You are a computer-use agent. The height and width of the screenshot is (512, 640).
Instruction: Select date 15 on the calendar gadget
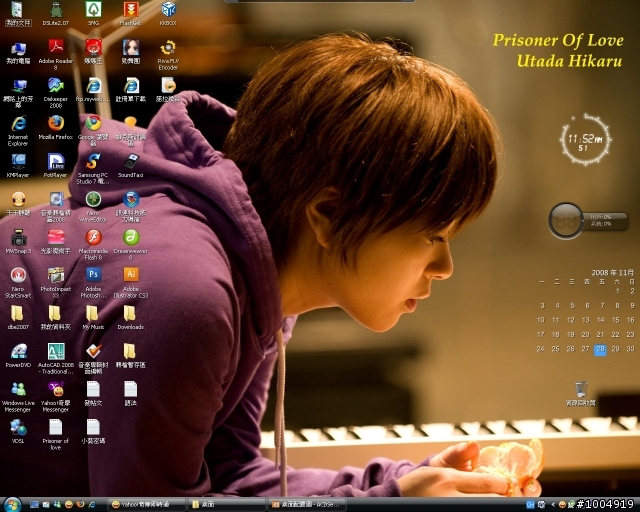point(616,320)
